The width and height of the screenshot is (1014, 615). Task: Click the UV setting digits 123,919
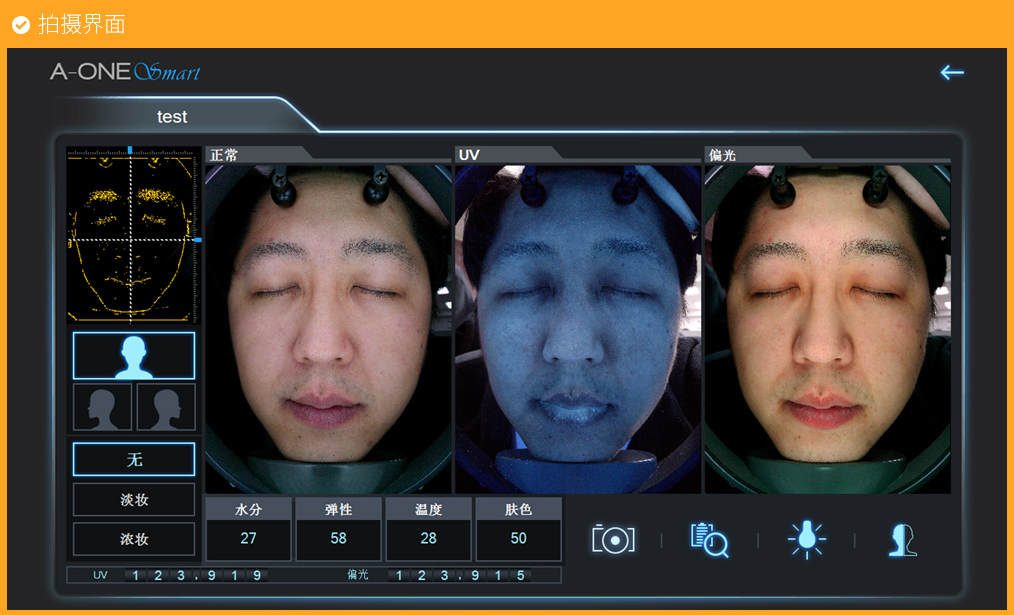click(x=196, y=575)
